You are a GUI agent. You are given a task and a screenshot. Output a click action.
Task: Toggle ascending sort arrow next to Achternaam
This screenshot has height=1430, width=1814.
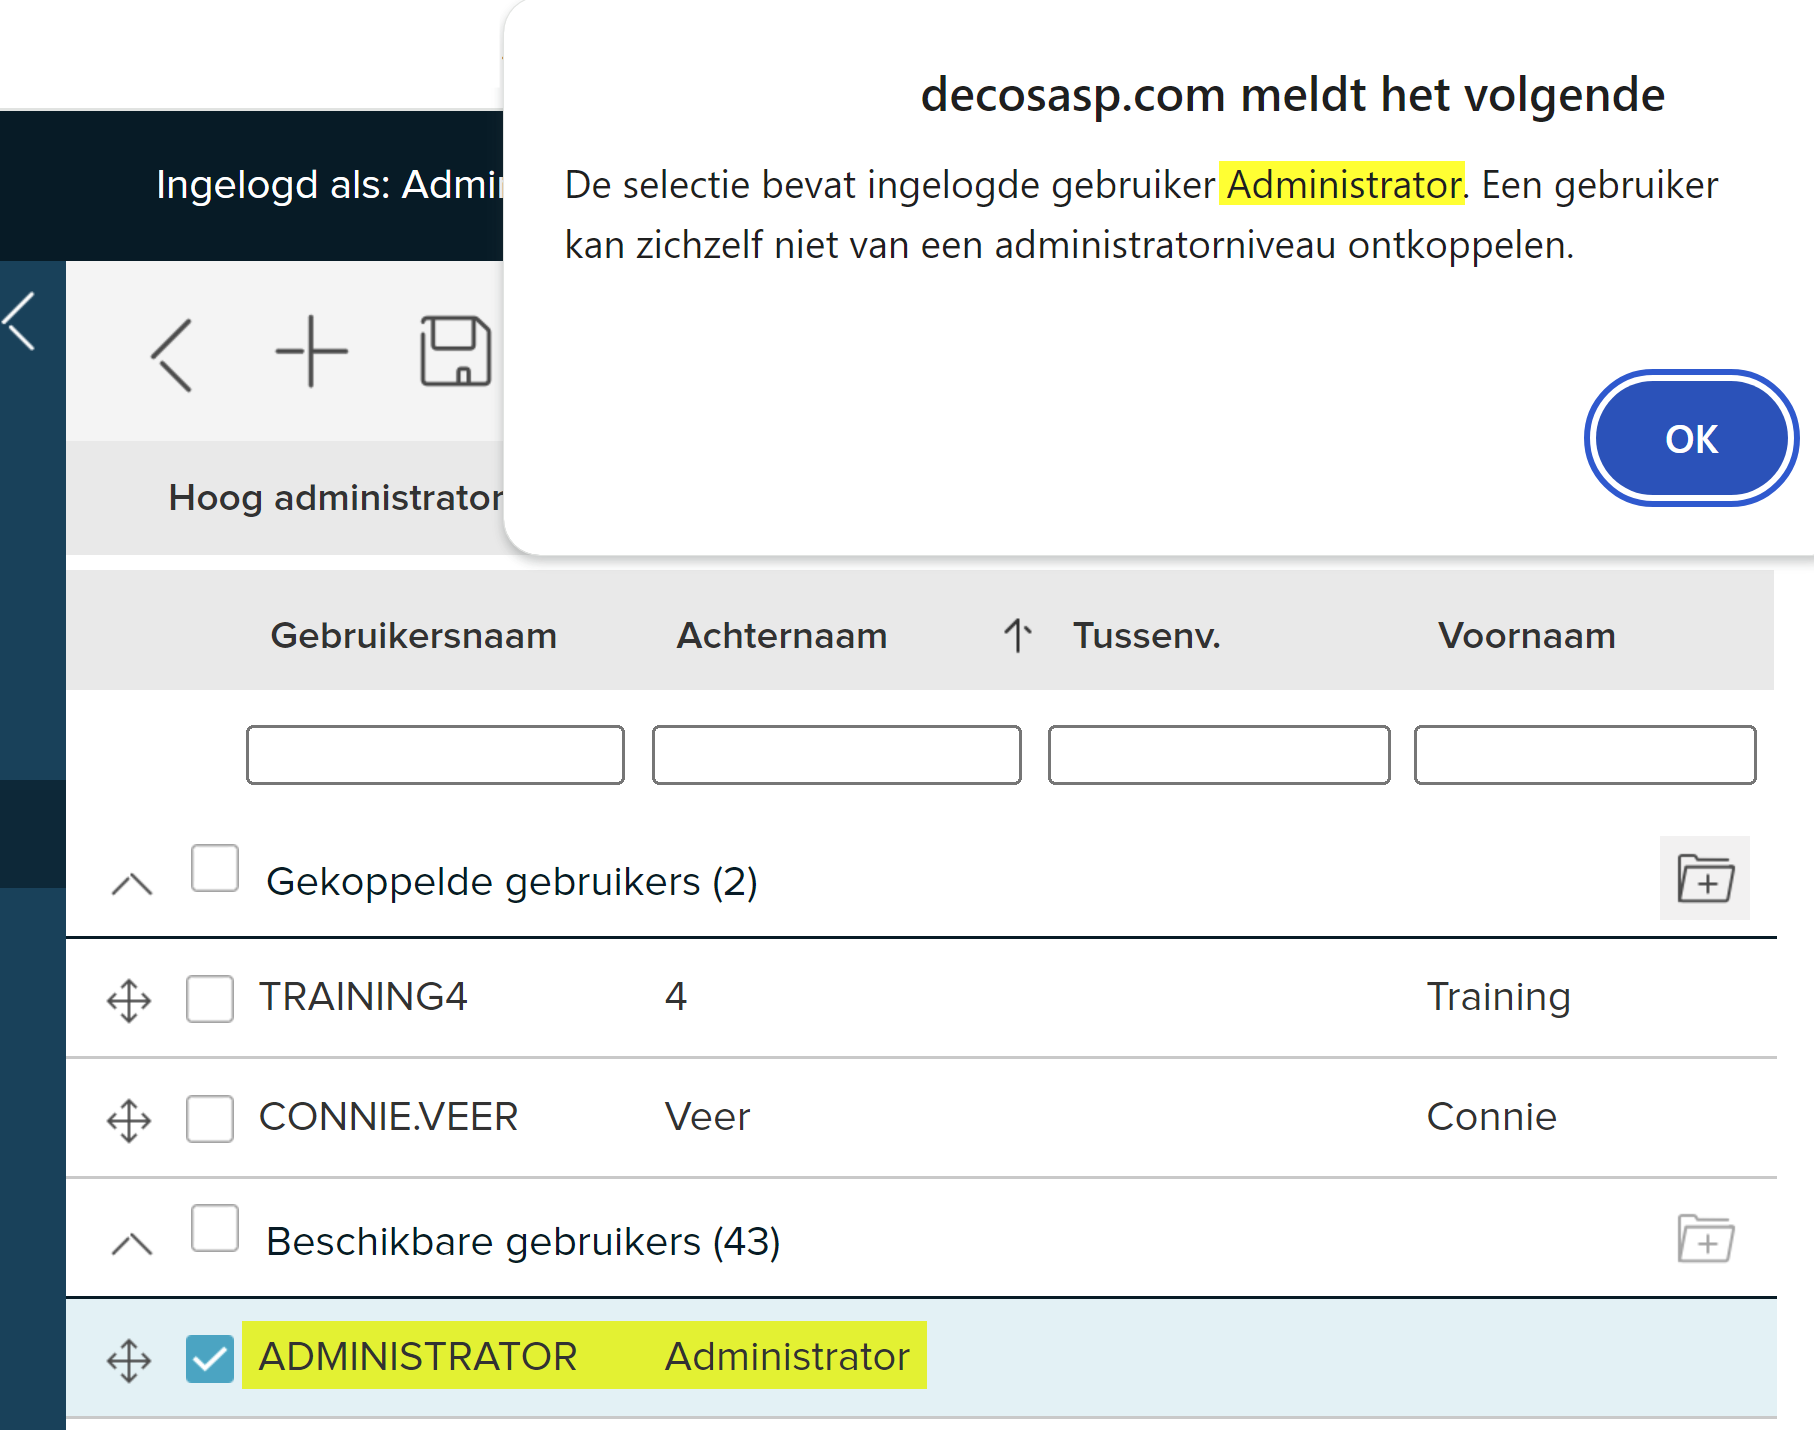click(x=1017, y=635)
